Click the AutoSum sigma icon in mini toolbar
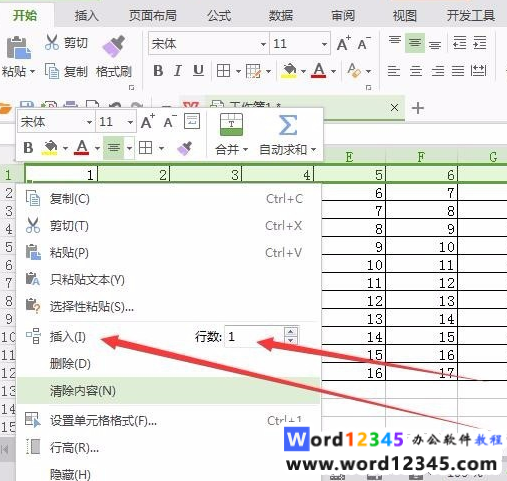The image size is (507, 481). tap(288, 125)
